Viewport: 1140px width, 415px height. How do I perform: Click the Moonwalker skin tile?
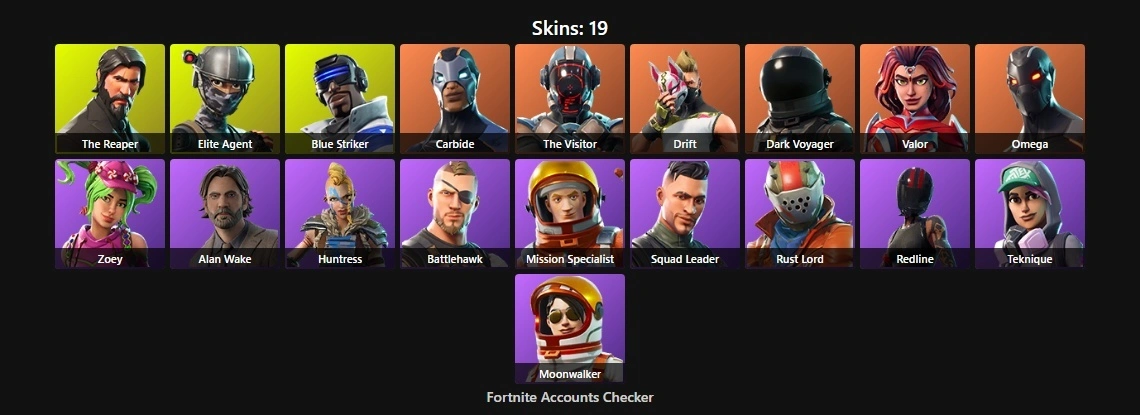click(570, 329)
